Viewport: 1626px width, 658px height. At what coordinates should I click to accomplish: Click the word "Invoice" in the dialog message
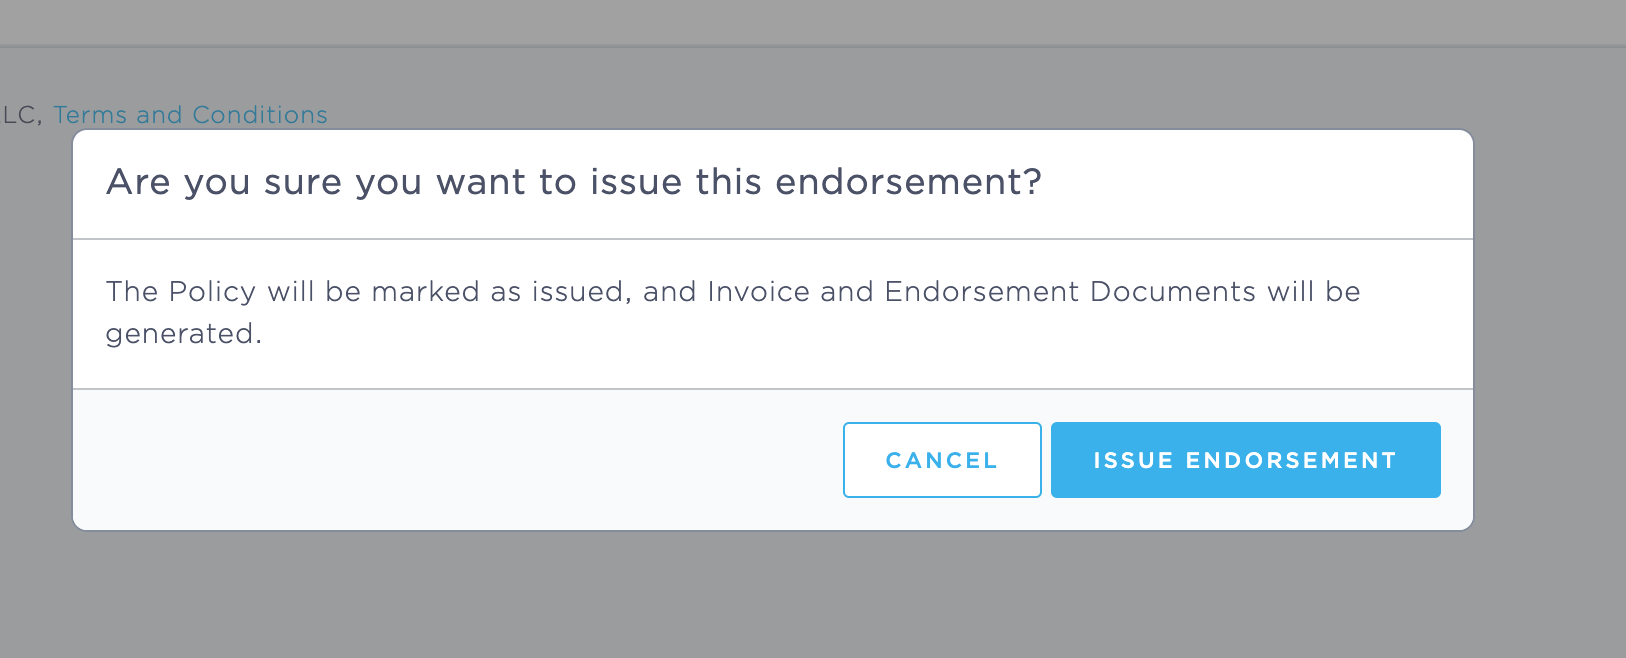click(758, 292)
